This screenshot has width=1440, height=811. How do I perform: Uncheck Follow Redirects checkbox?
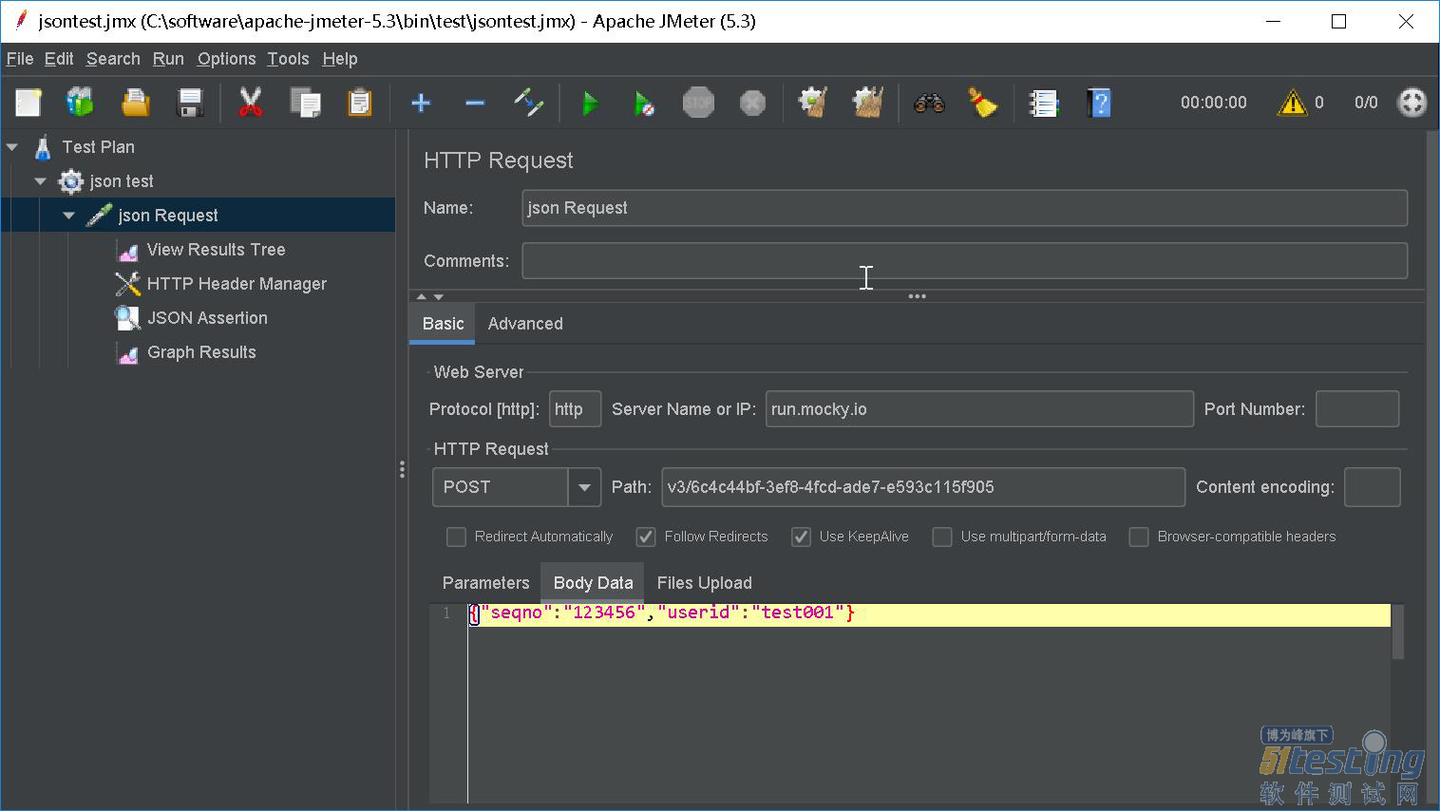click(x=646, y=537)
